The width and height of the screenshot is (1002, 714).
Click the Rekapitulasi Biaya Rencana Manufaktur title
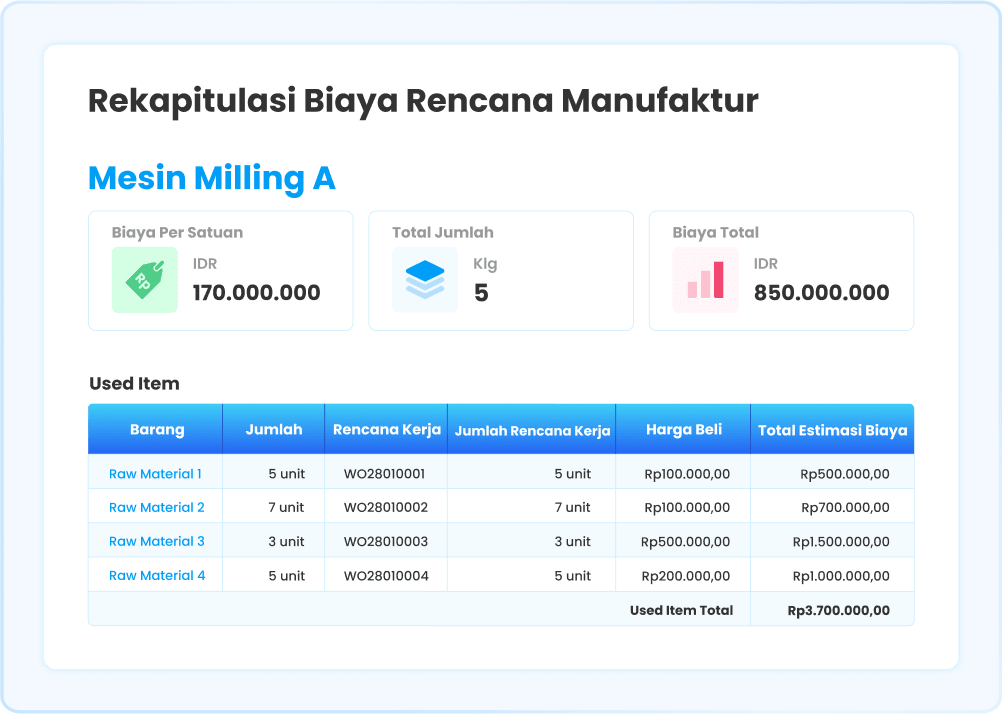pyautogui.click(x=423, y=100)
